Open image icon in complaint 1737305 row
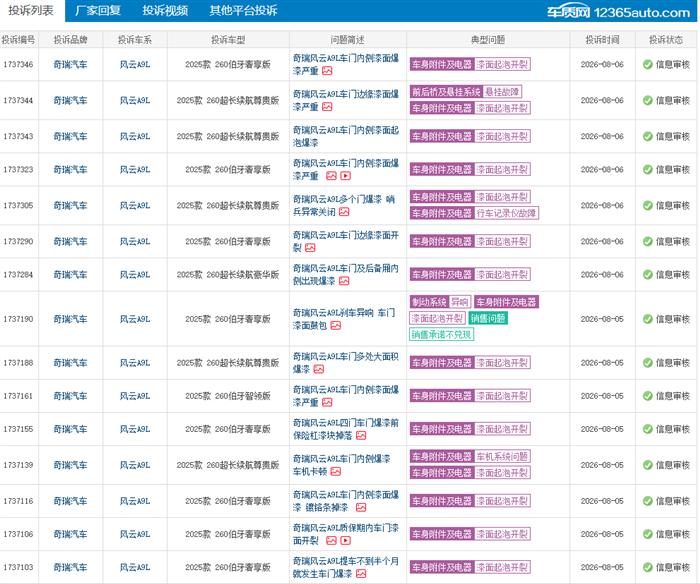Screen dimensions: 700x584 tap(344, 212)
